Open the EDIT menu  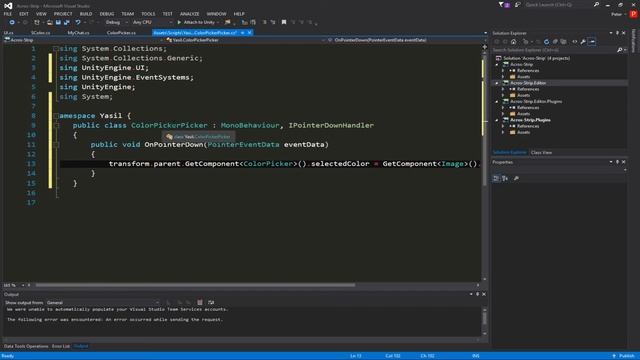24,14
